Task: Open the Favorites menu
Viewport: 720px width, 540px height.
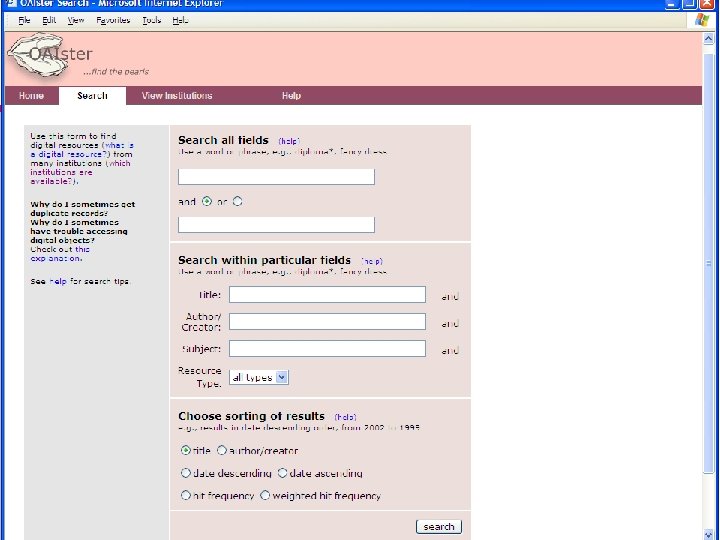Action: point(113,20)
